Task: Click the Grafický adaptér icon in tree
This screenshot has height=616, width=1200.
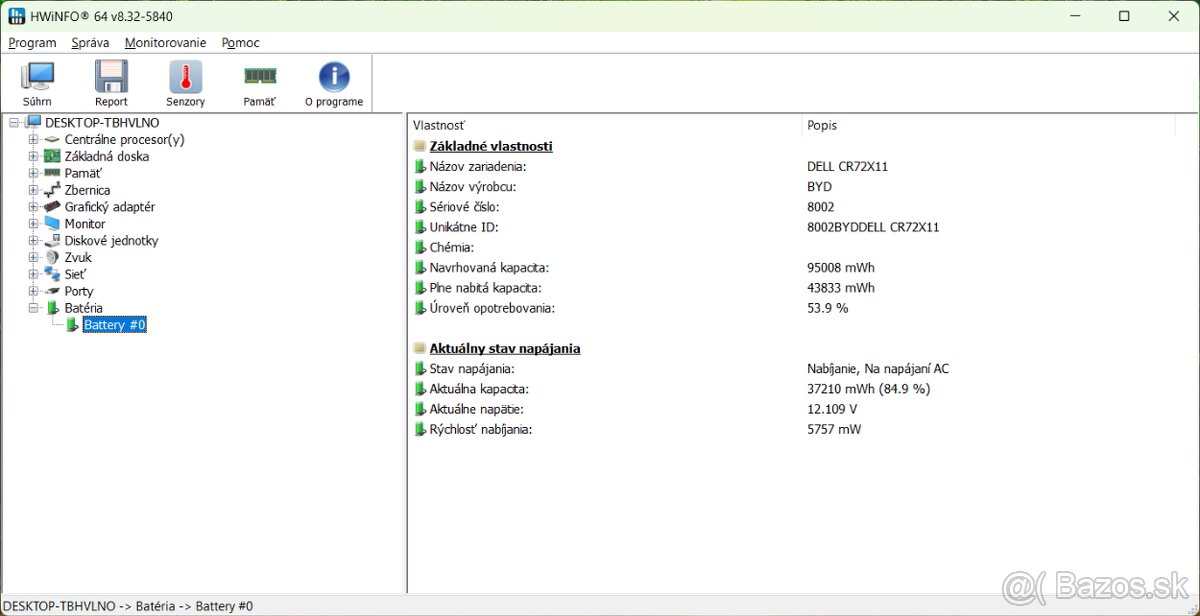Action: pos(52,206)
